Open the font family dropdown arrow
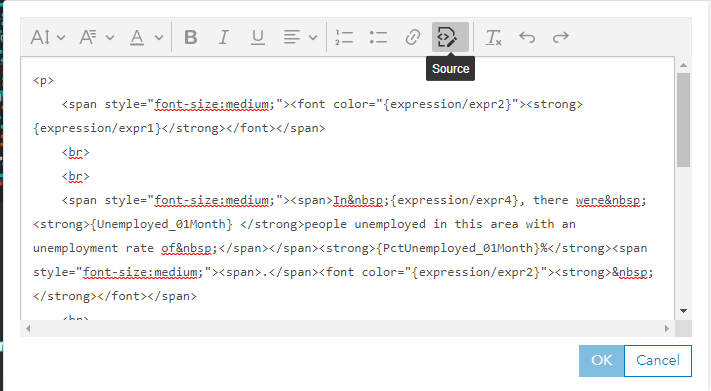 [110, 38]
